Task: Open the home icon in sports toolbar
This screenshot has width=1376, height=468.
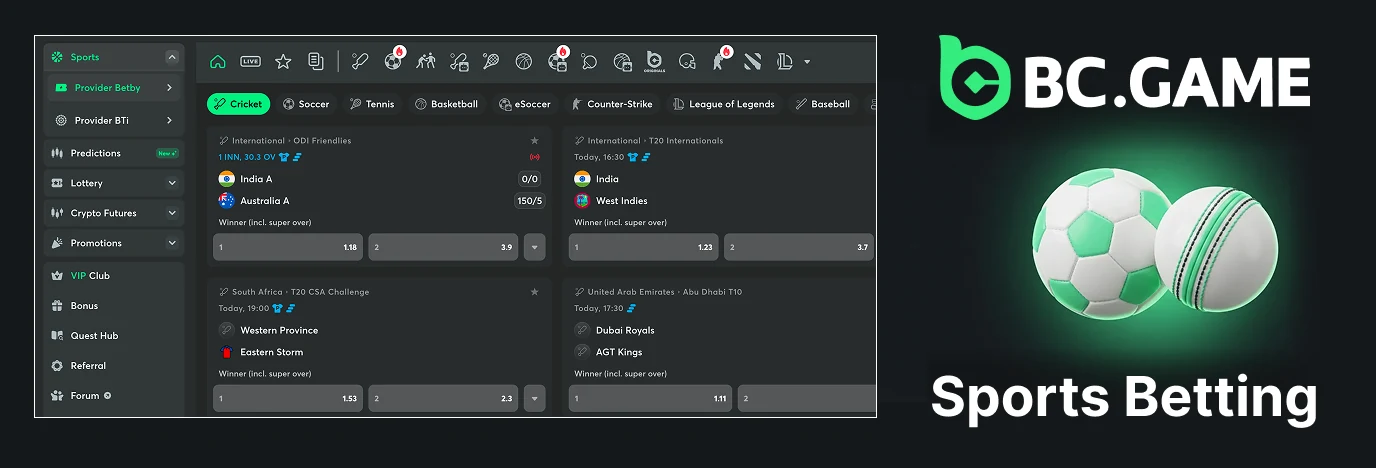Action: [218, 62]
